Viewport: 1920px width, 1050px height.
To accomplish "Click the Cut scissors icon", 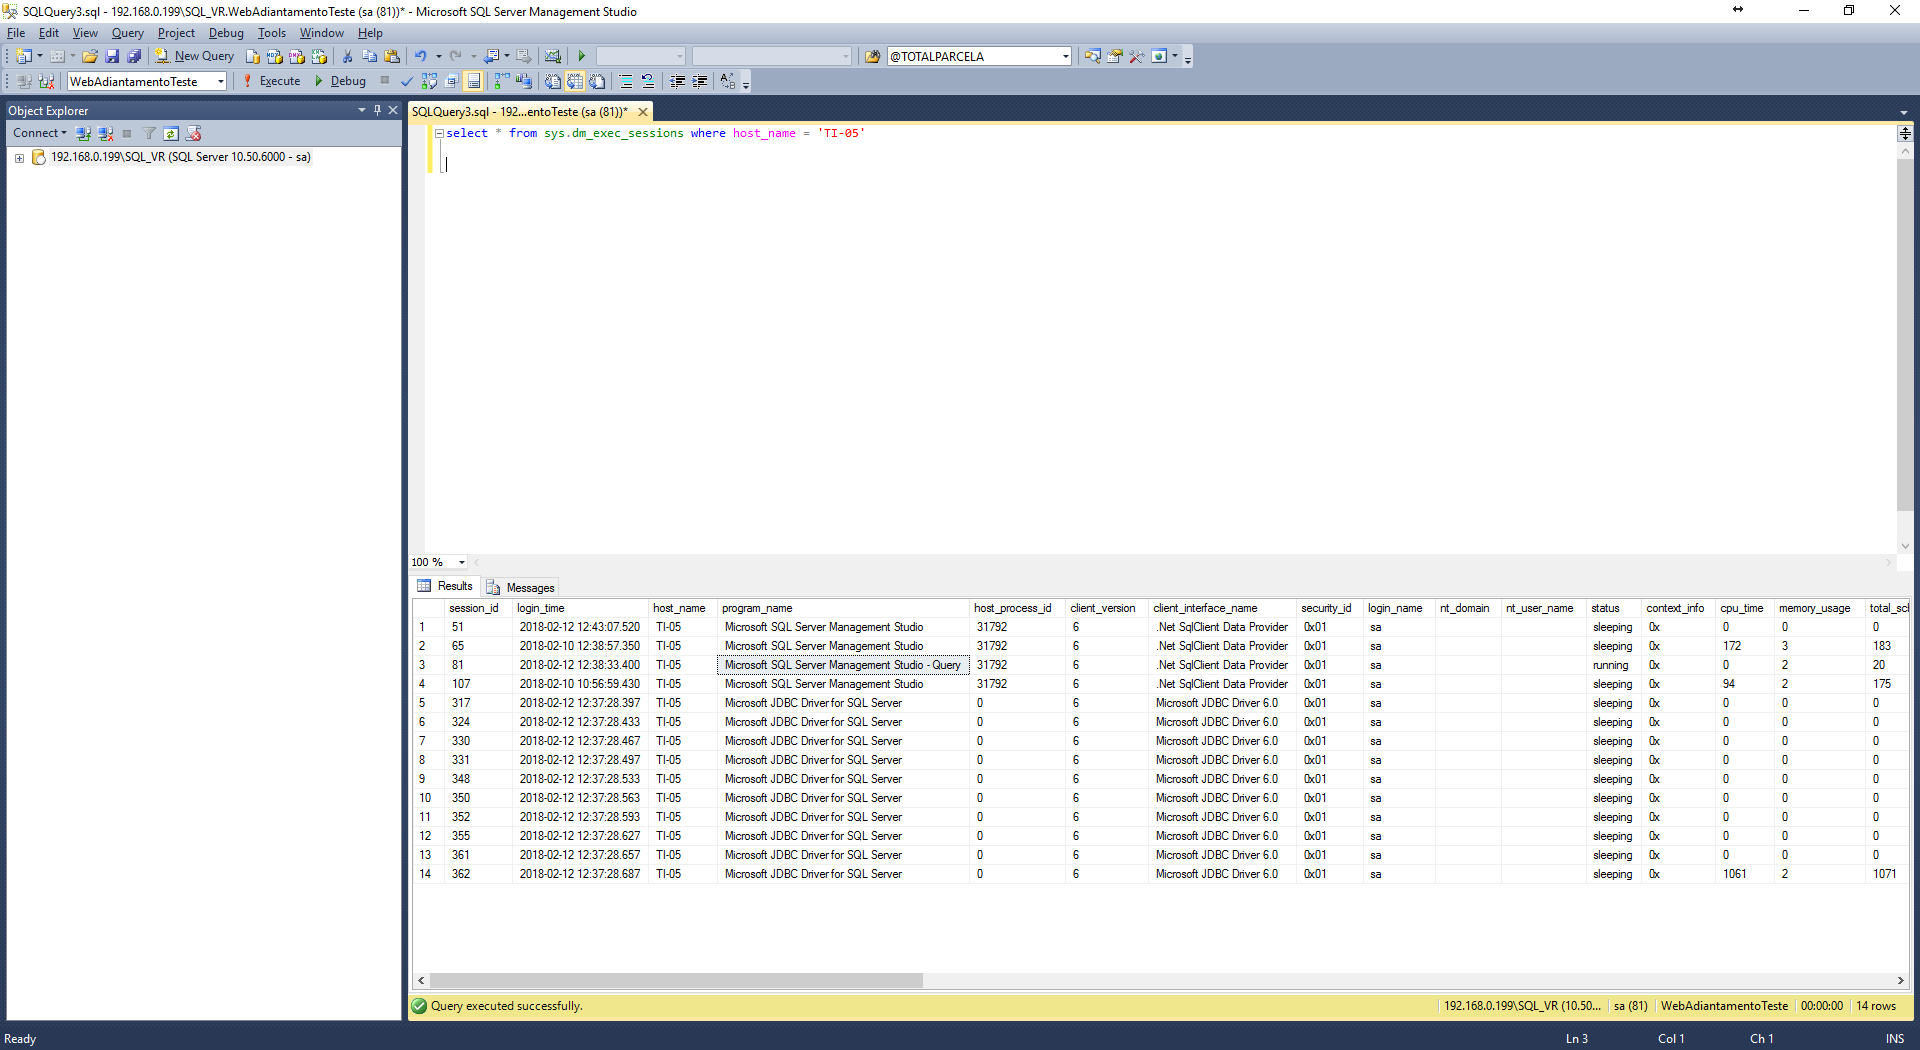I will coord(347,56).
